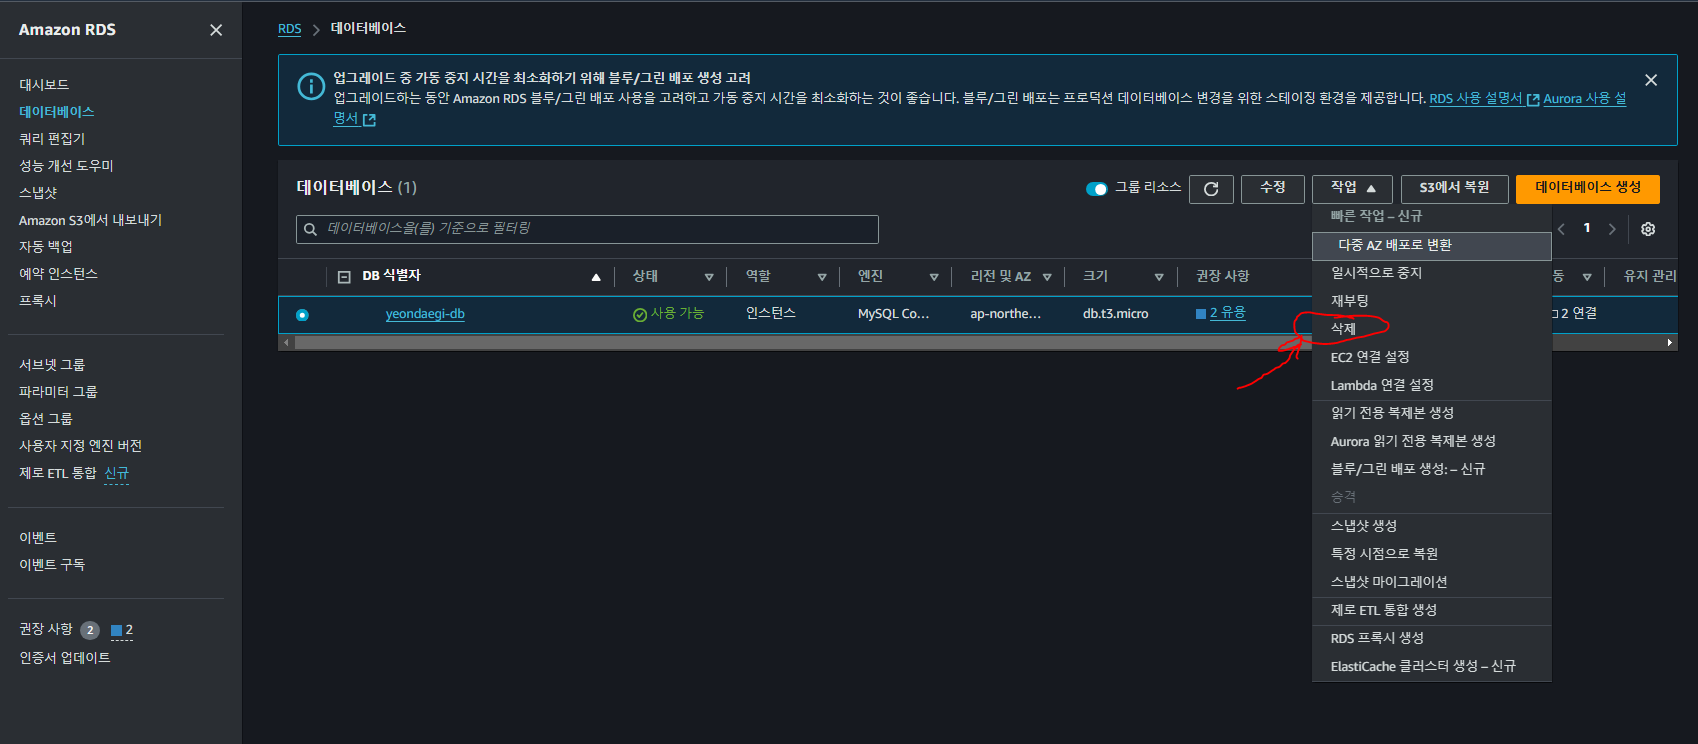Choose RDS 프록시 생성 menu item
The height and width of the screenshot is (744, 1698).
click(1431, 638)
